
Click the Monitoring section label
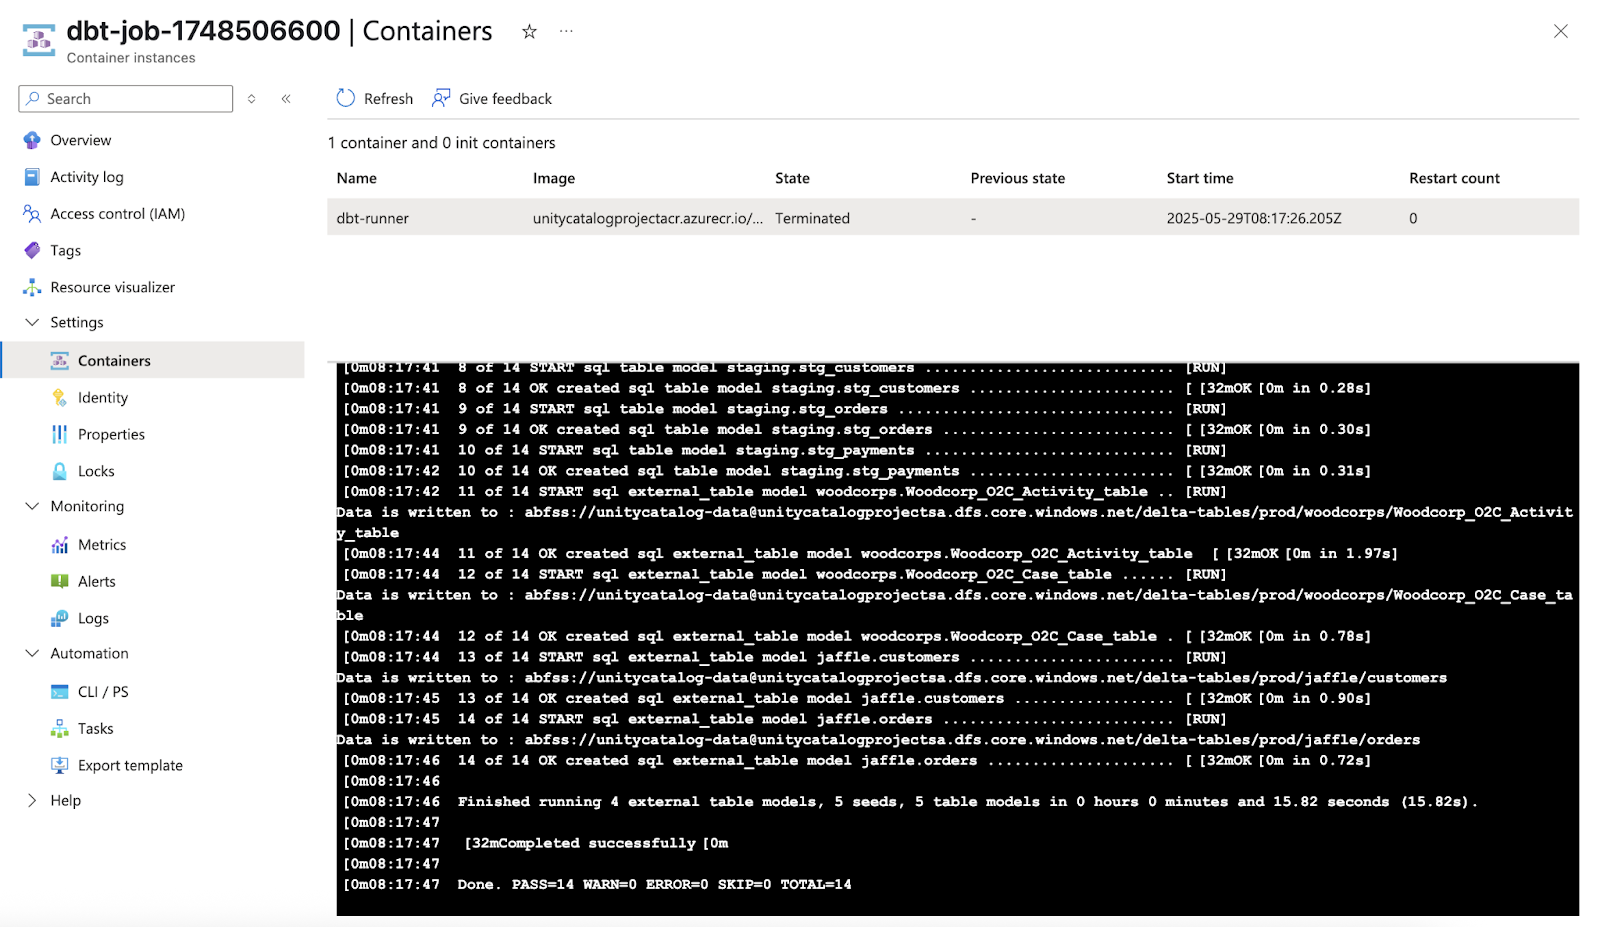pyautogui.click(x=88, y=506)
